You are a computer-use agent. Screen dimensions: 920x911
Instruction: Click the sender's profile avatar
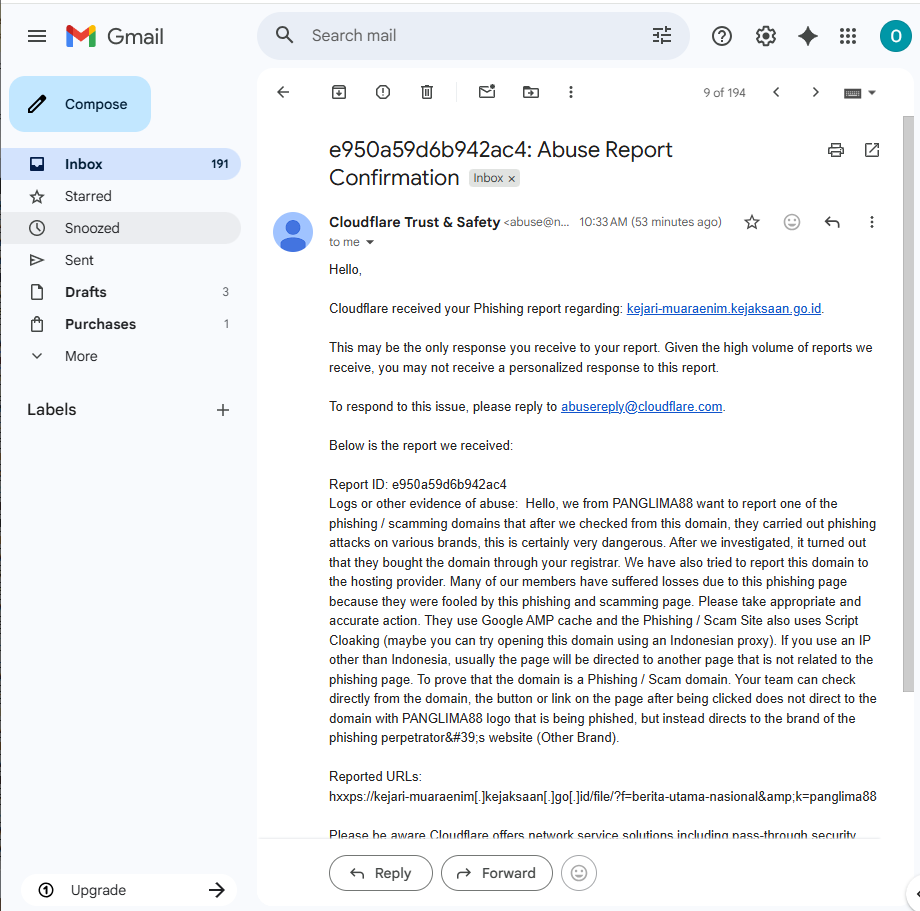[x=293, y=232]
